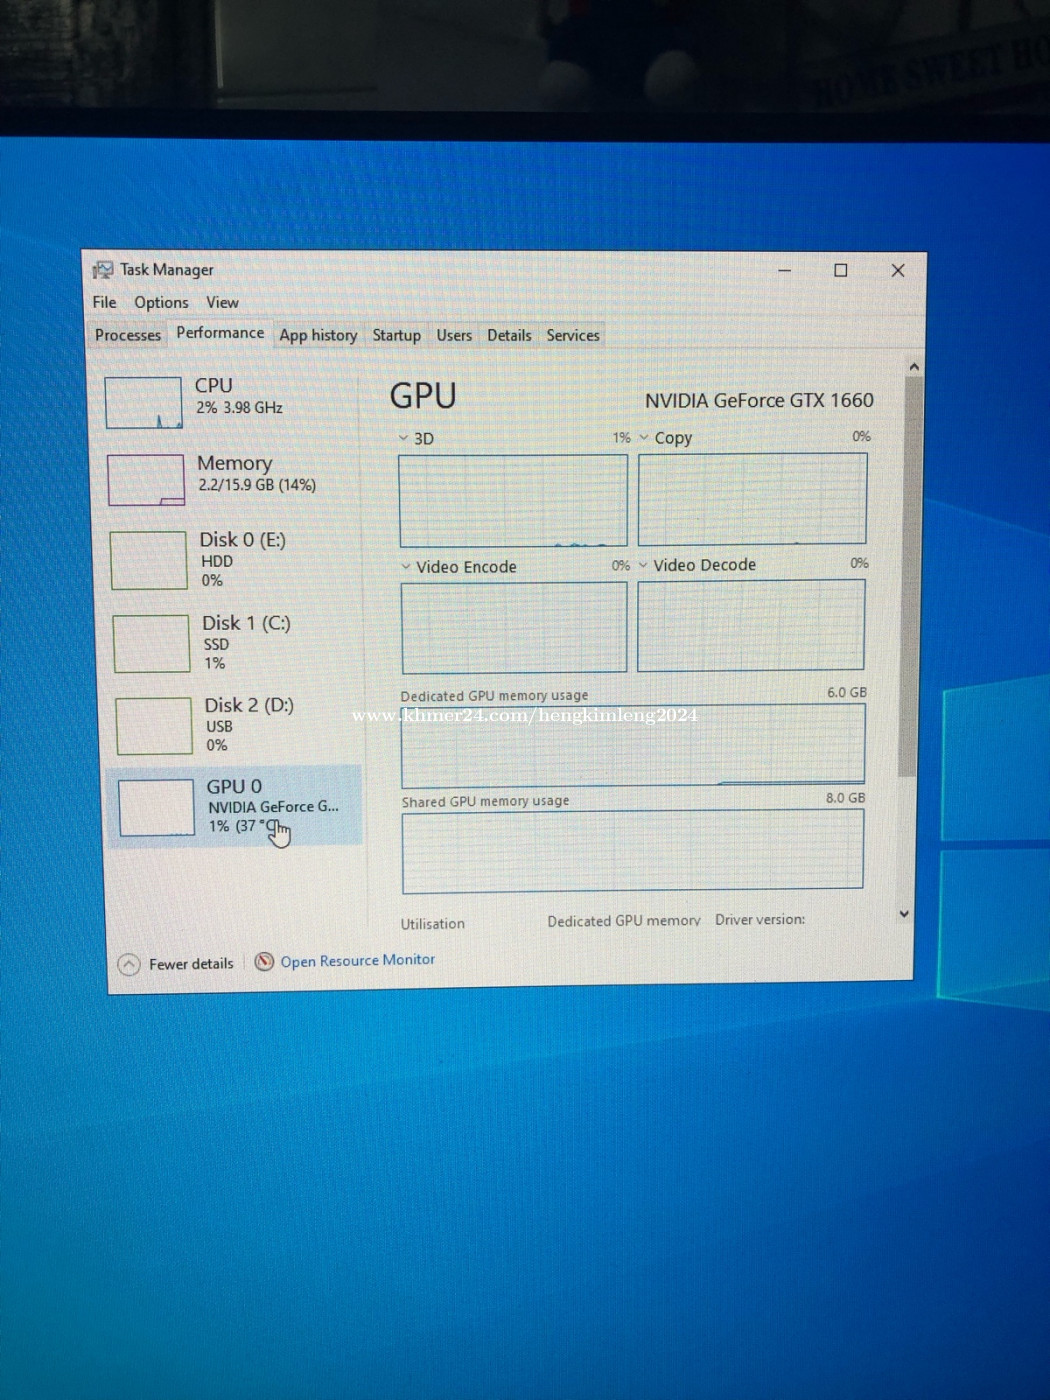Click the Video Encode usage graph

(514, 627)
